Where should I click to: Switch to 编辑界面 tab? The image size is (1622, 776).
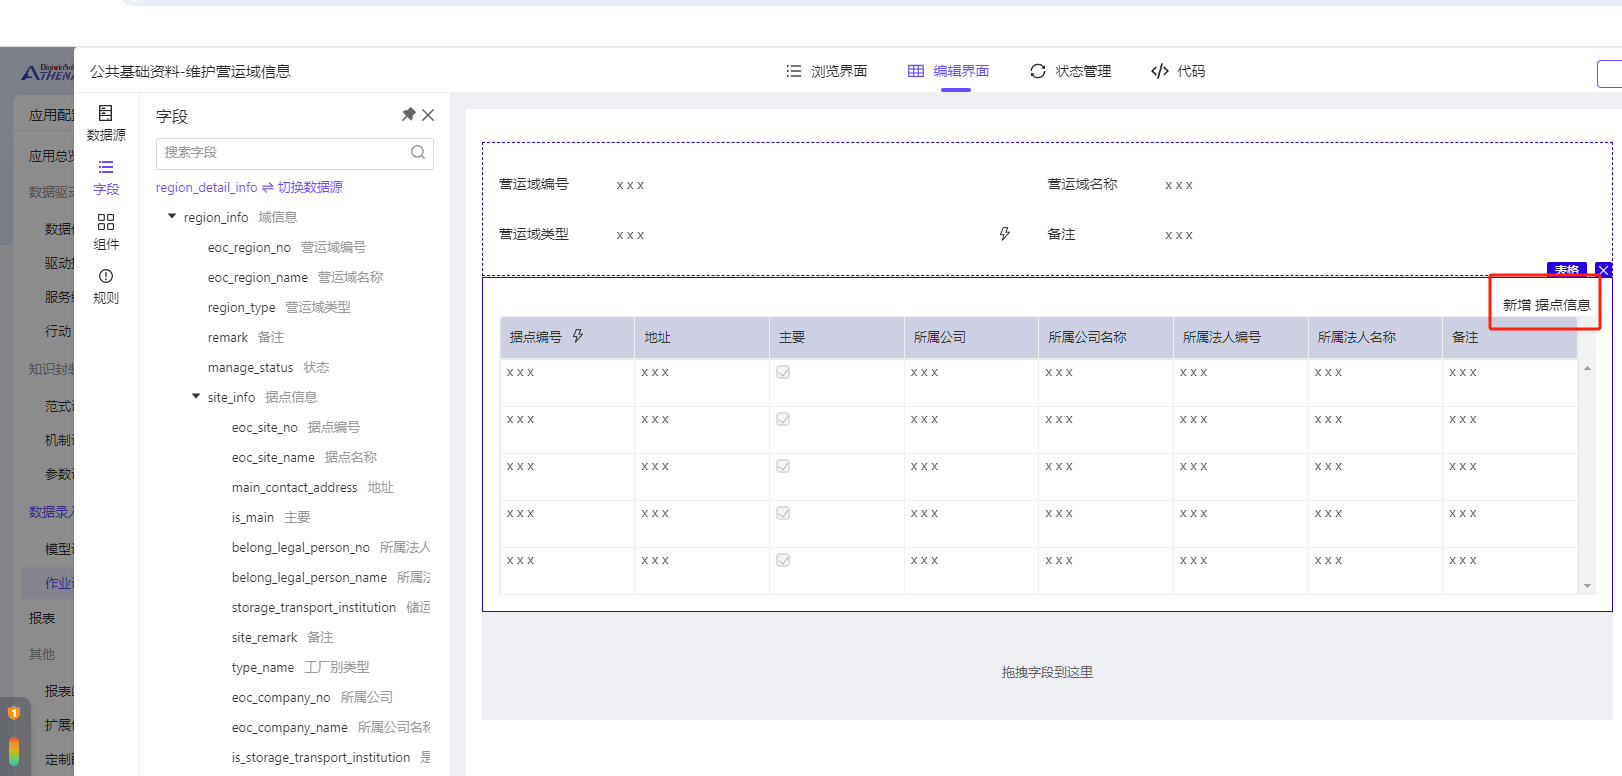pyautogui.click(x=949, y=71)
